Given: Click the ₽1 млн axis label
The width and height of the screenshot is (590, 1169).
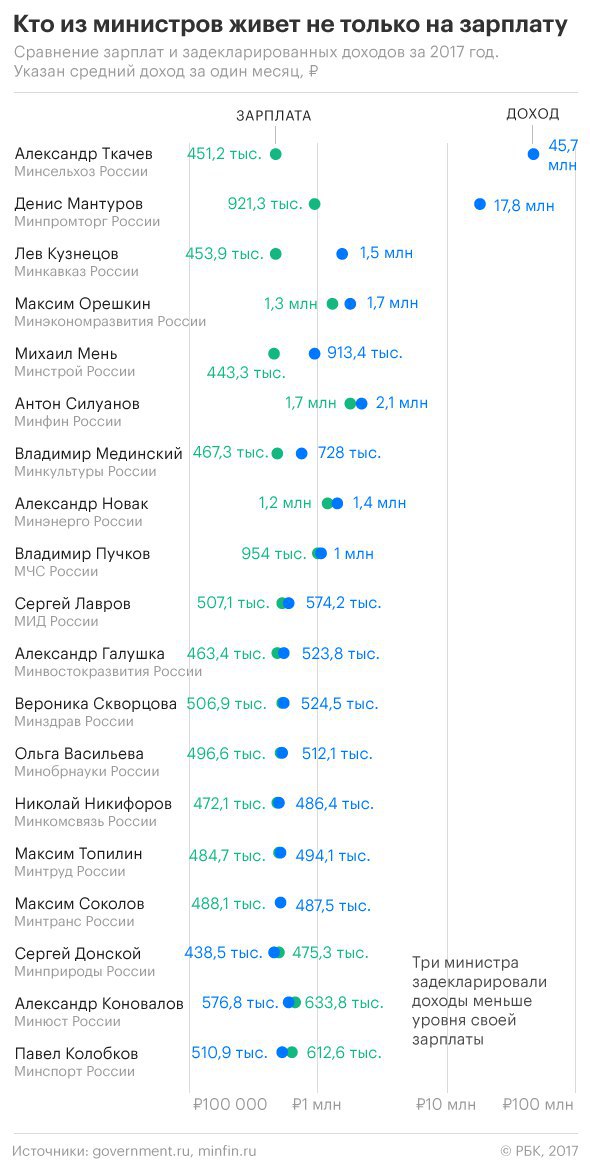Looking at the screenshot, I should (316, 1104).
